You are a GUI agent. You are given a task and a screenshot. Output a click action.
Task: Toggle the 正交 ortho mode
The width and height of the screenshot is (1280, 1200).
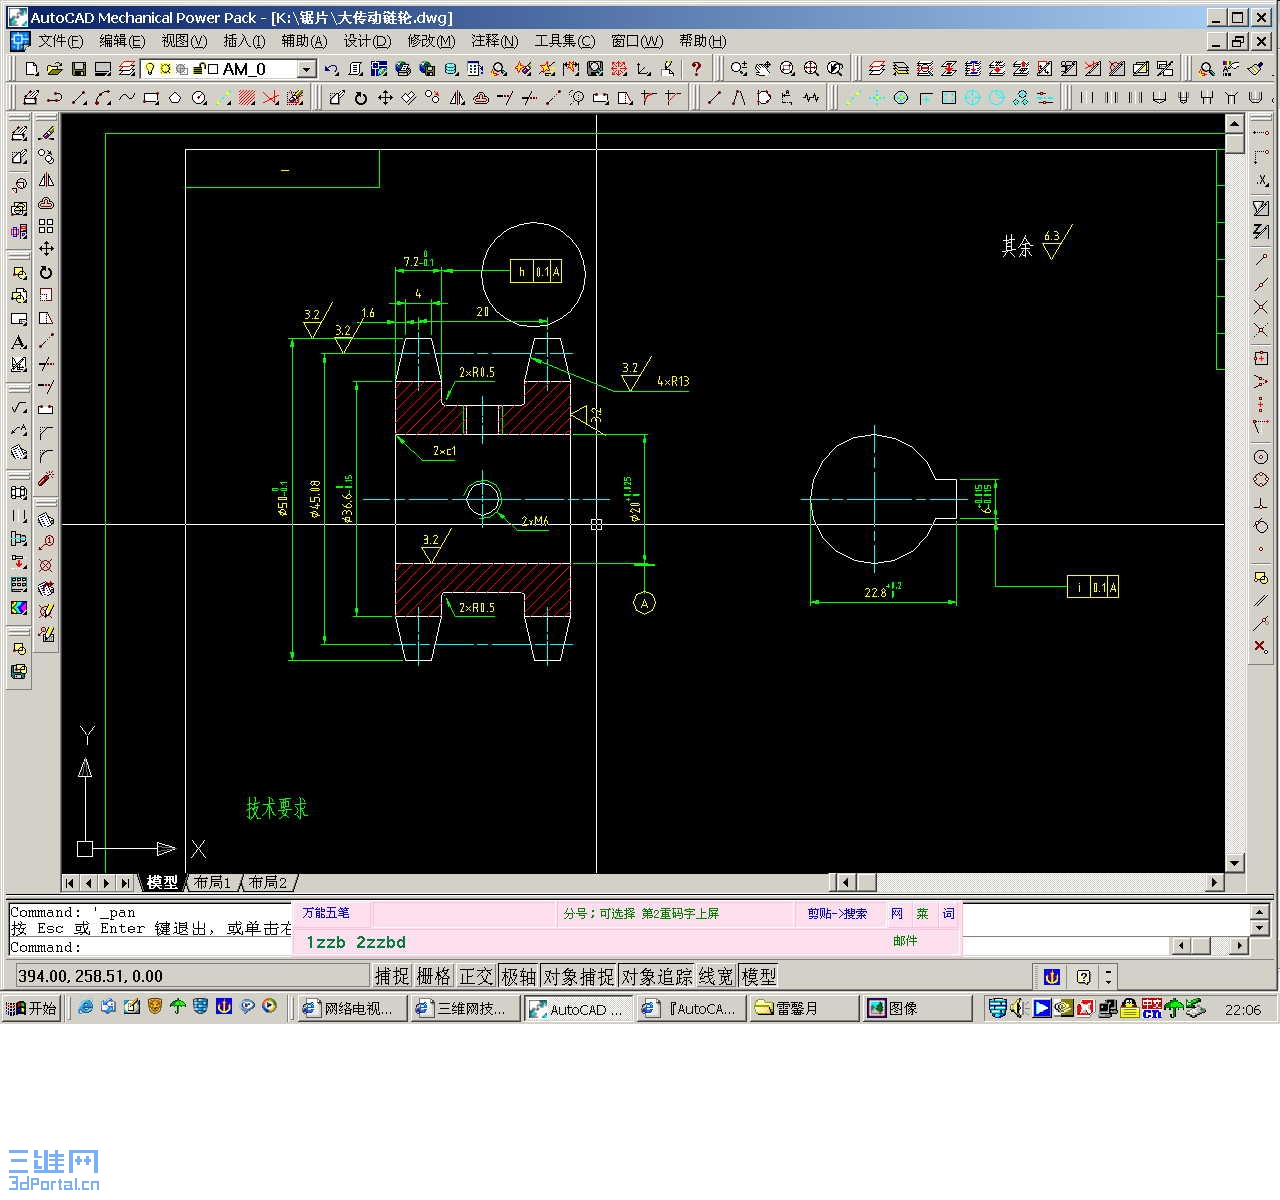476,976
